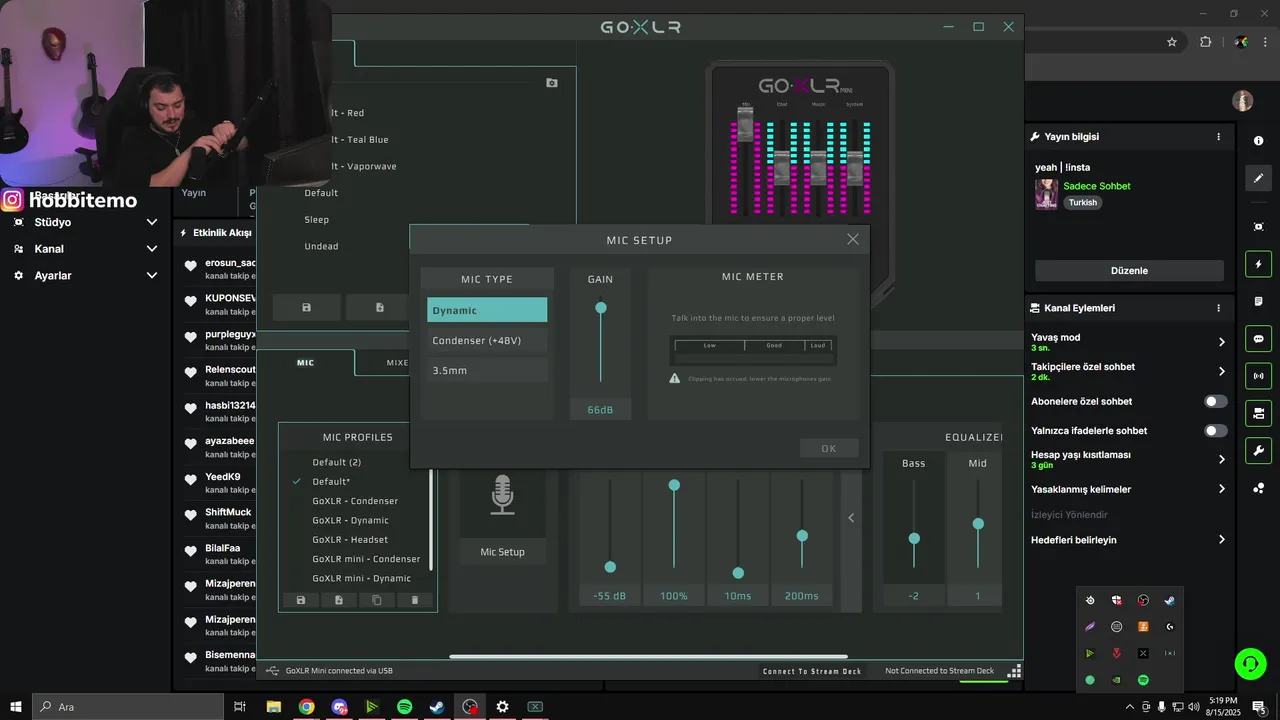Click the Sadece Sohbet category link
This screenshot has width=1280, height=720.
click(1097, 186)
